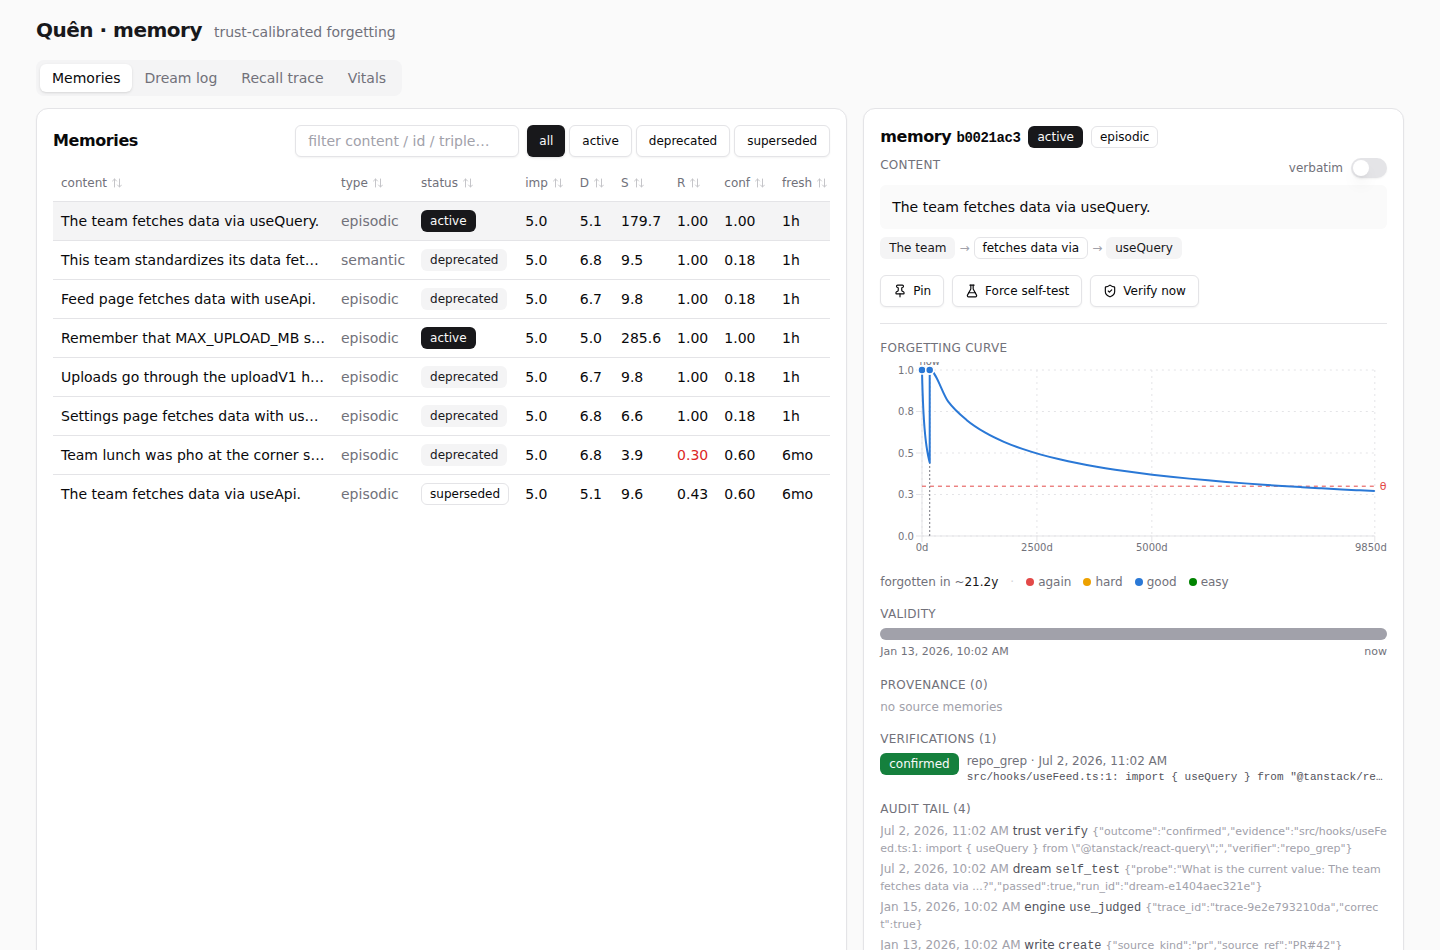The image size is (1440, 950).
Task: Click the 'episodic' badge in memory header
Action: tap(1124, 137)
